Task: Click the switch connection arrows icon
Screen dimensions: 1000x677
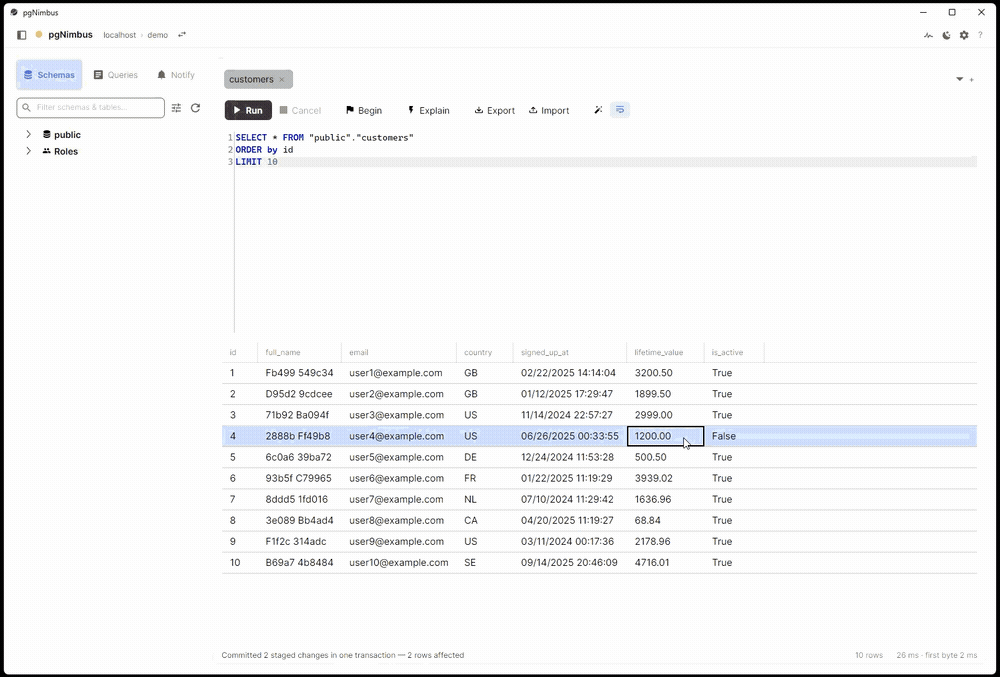Action: point(182,35)
